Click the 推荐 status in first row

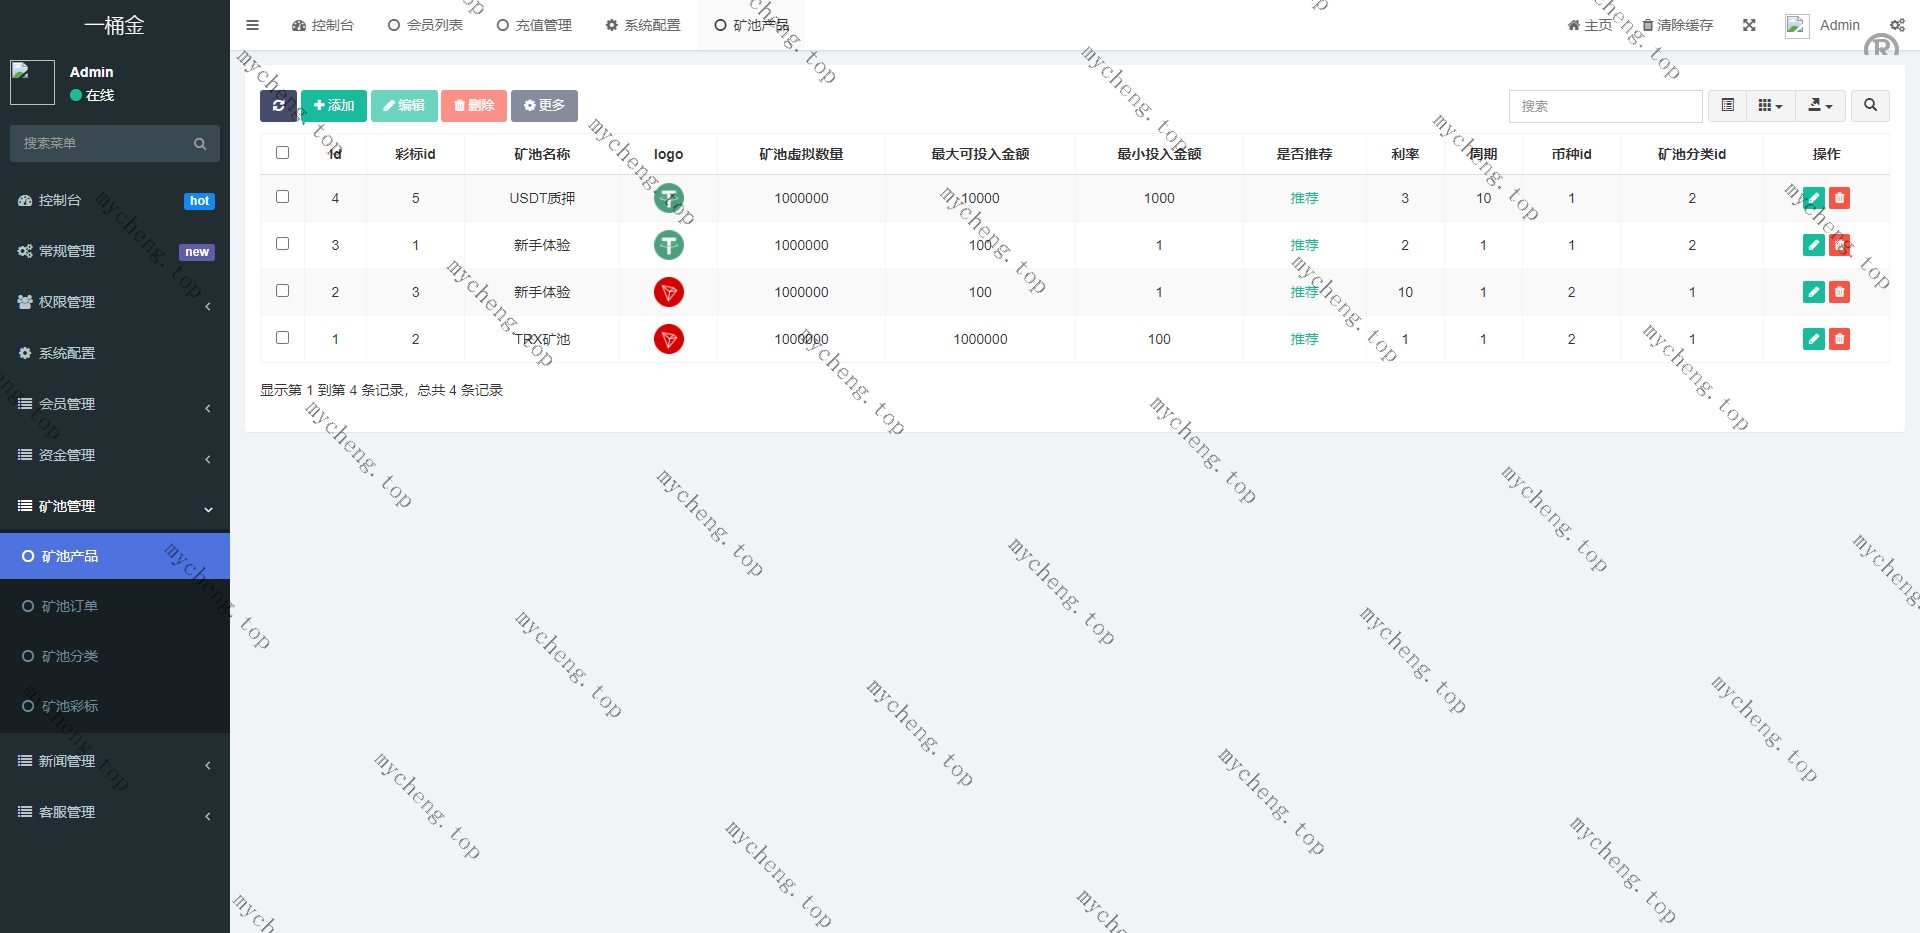pos(1304,198)
